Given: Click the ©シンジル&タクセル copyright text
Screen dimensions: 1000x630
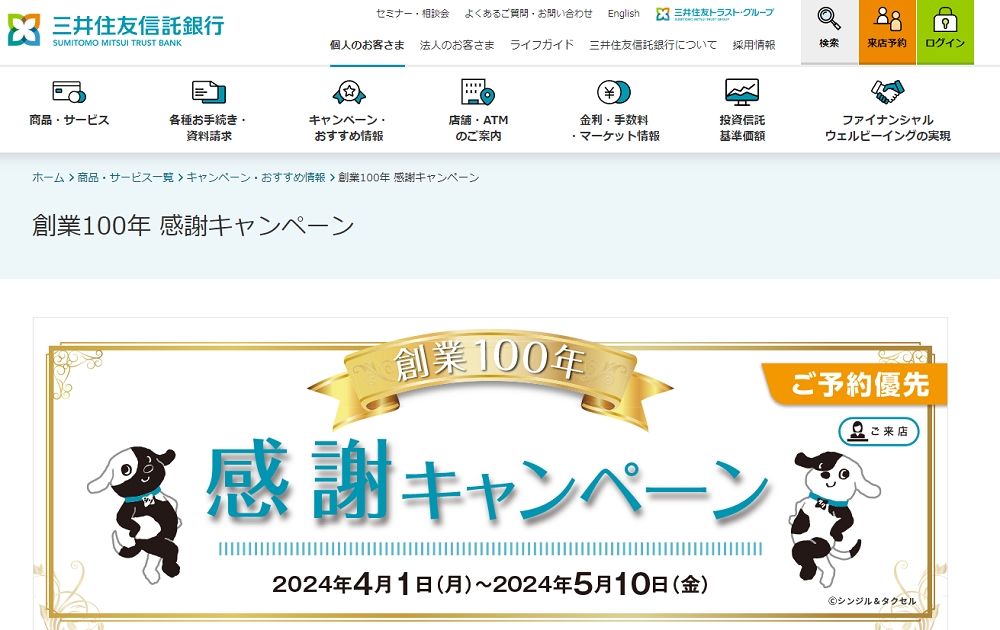Looking at the screenshot, I should coord(871,601).
